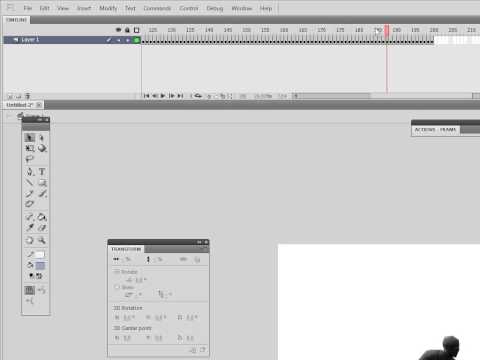Select the Deco tool
Viewport: 480px width, 360px height.
(30, 204)
